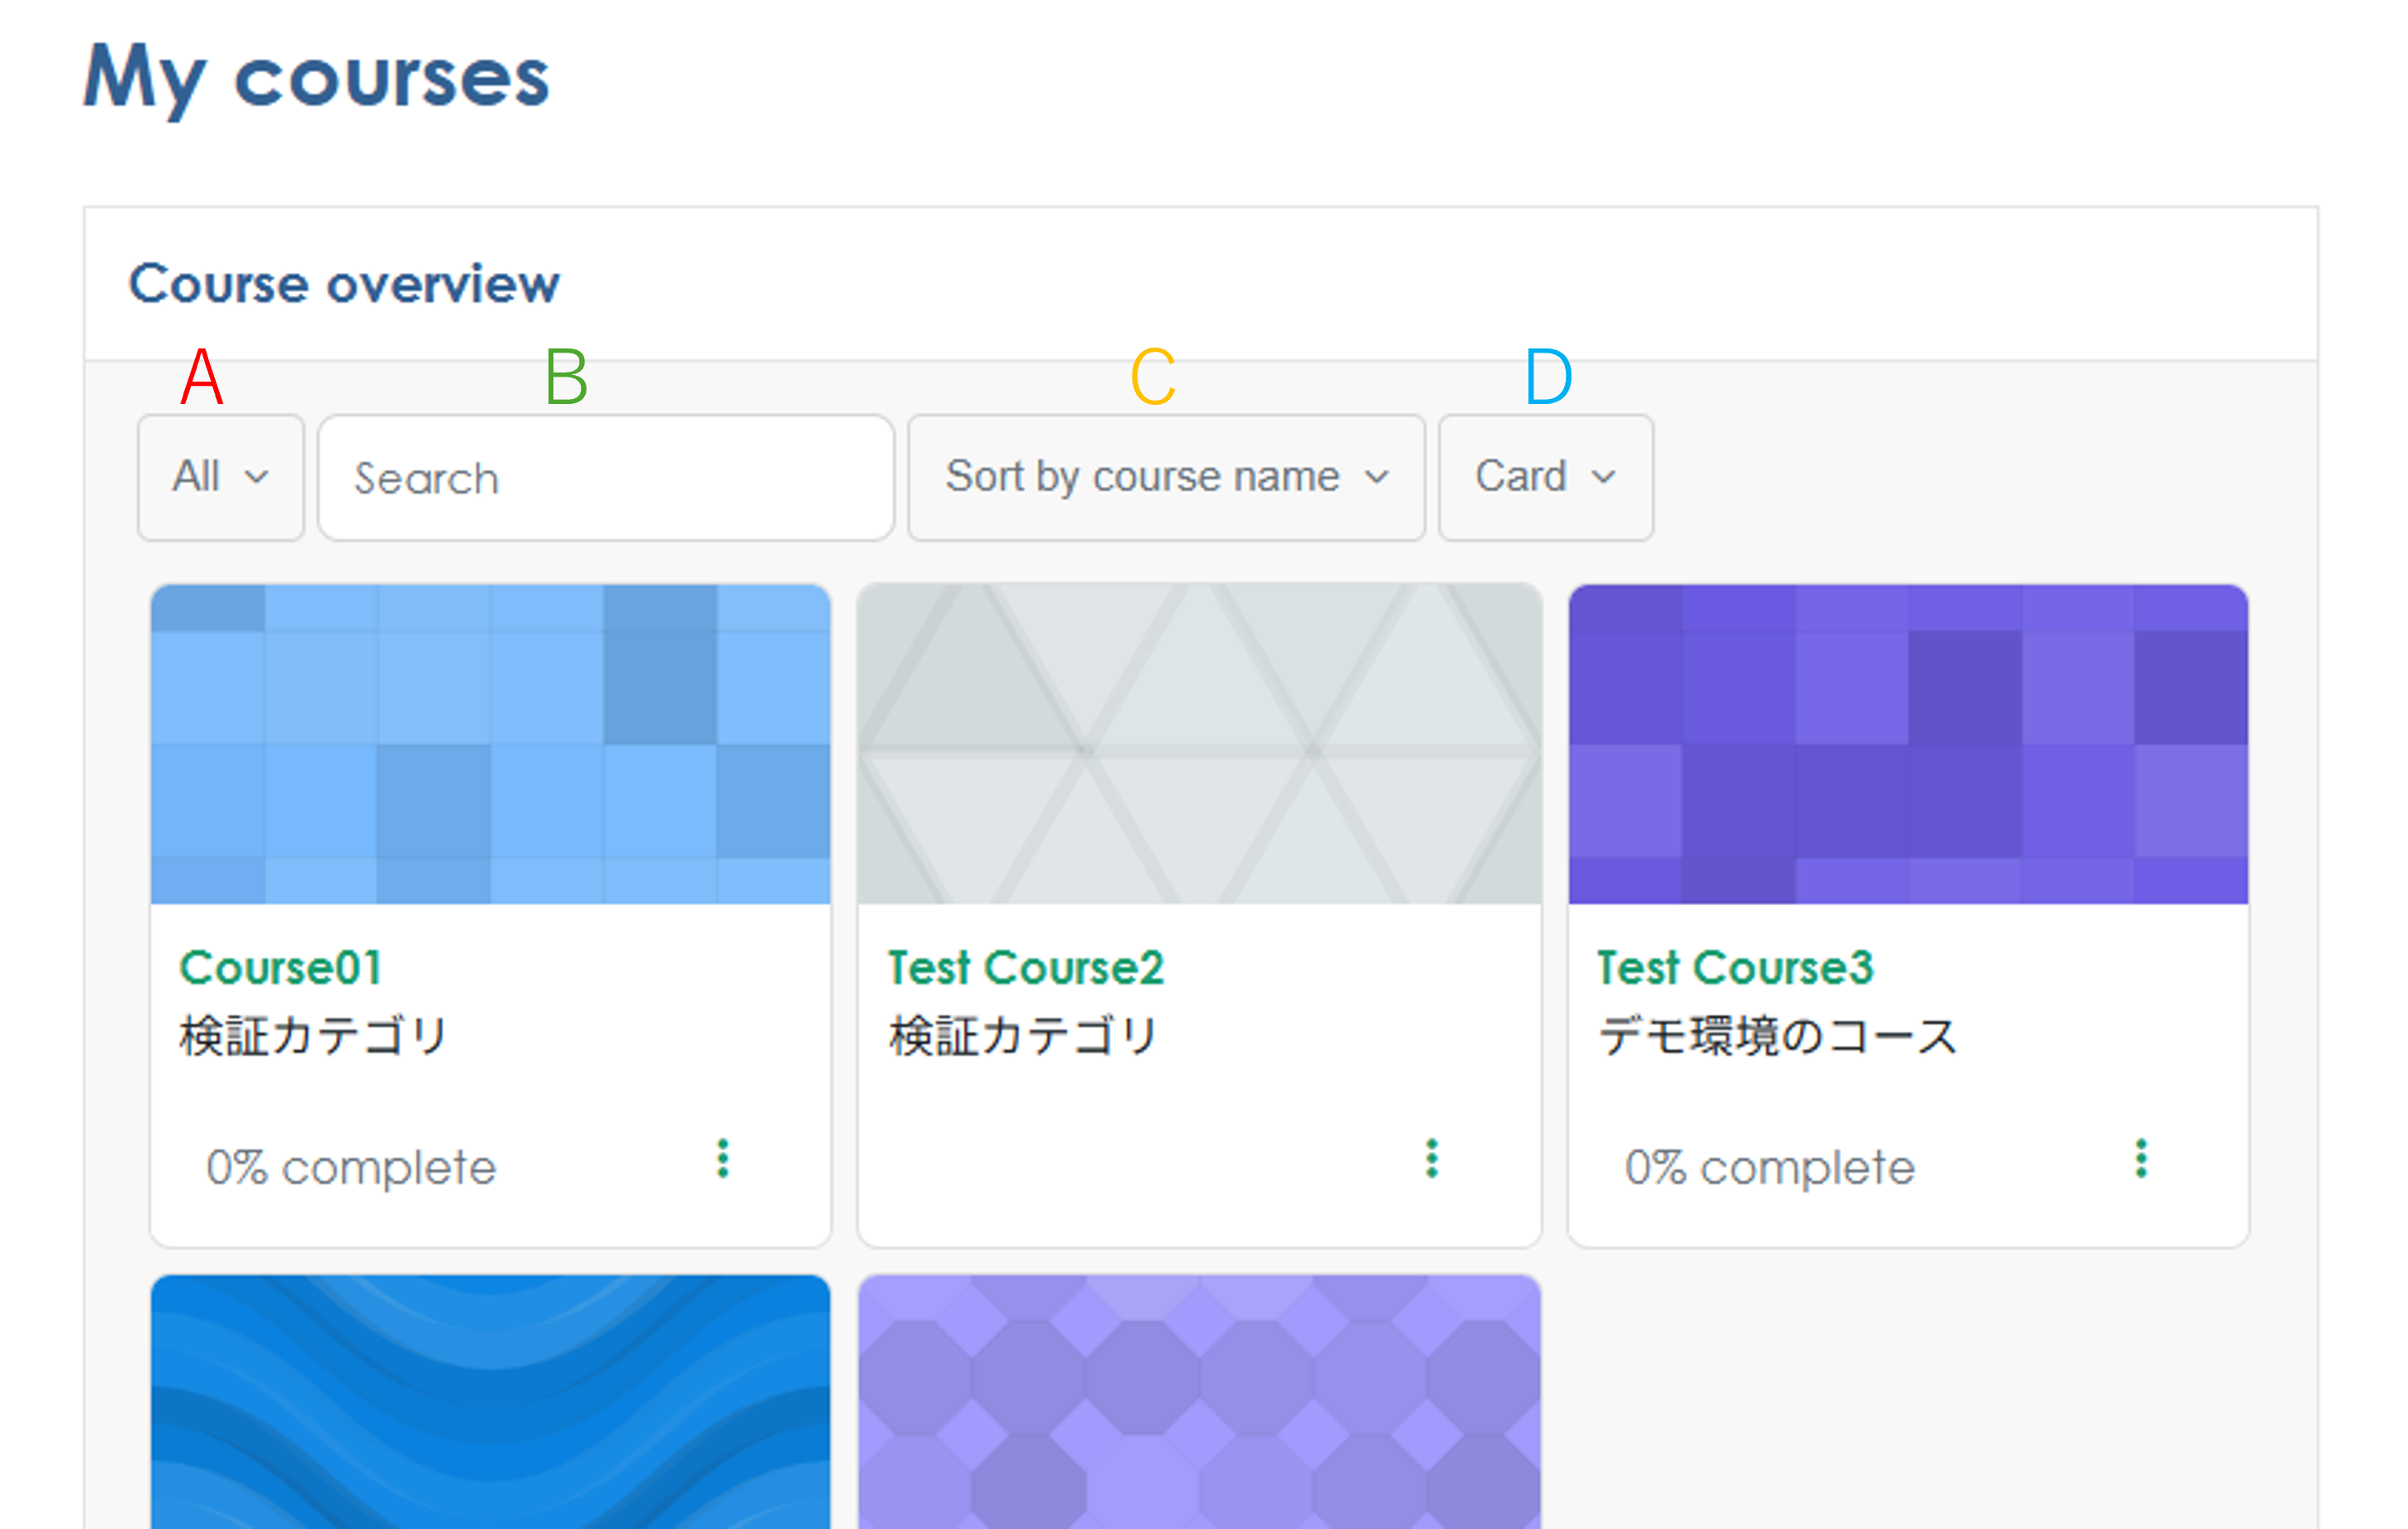This screenshot has height=1529, width=2408.
Task: Click the Search courses field
Action: (x=605, y=478)
